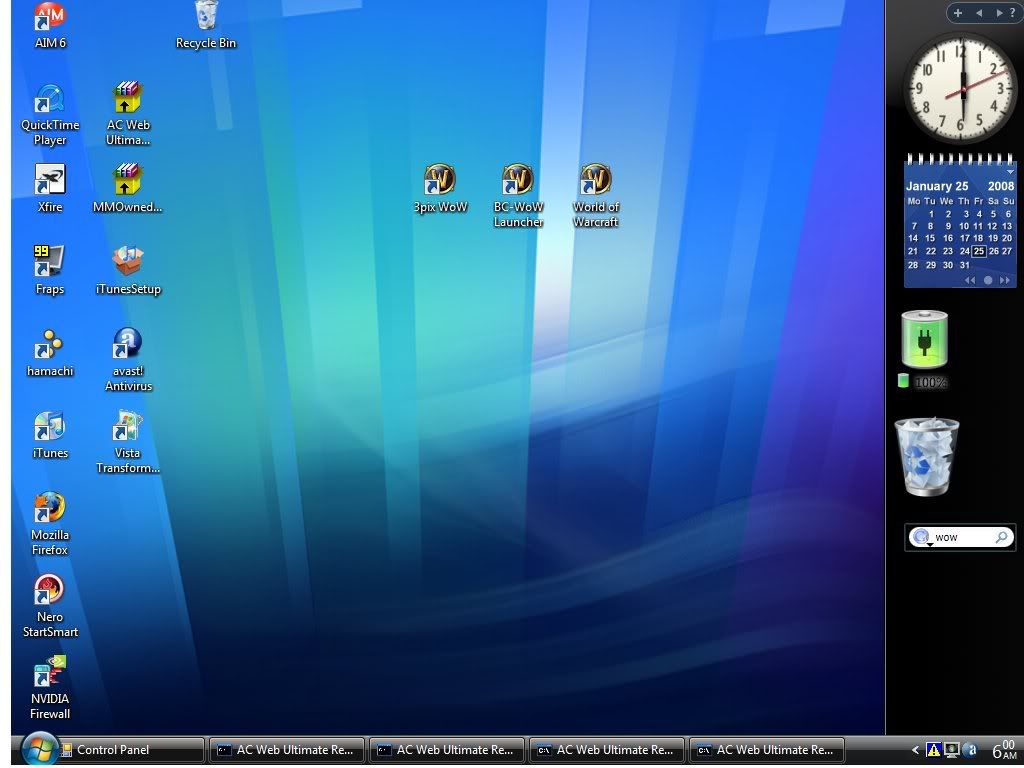Select the BC-WoW Launcher shortcut
Image resolution: width=1024 pixels, height=768 pixels.
coord(519,197)
